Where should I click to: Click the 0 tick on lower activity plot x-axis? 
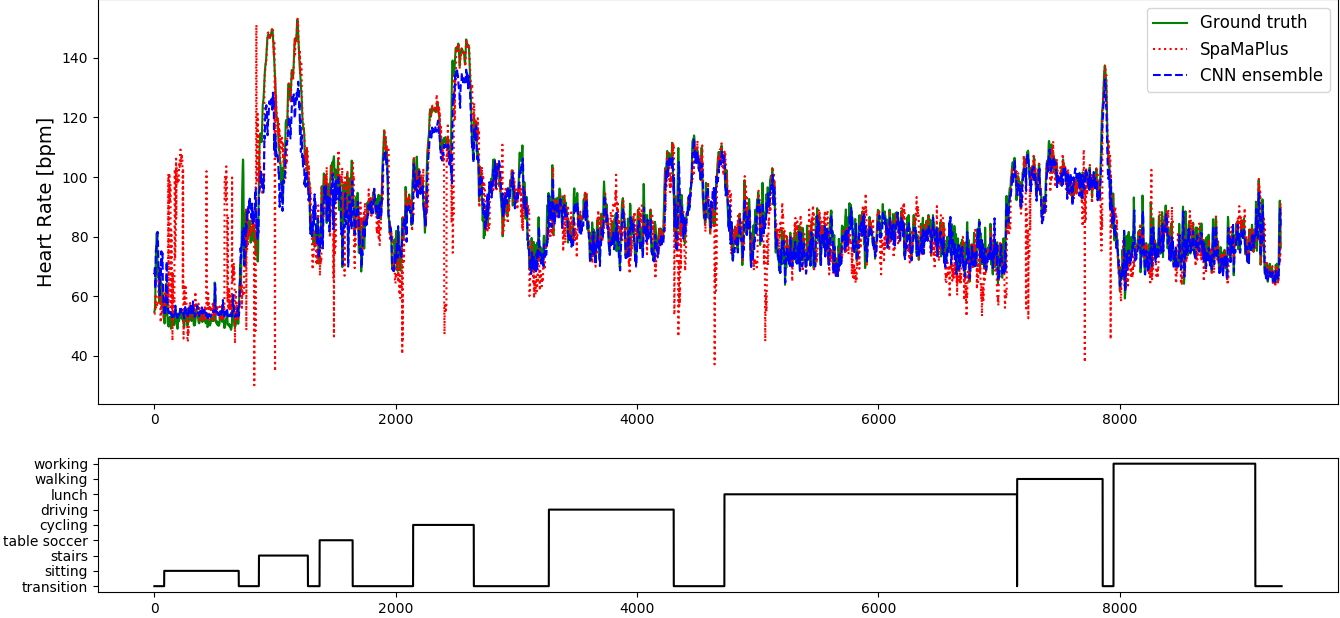click(154, 608)
